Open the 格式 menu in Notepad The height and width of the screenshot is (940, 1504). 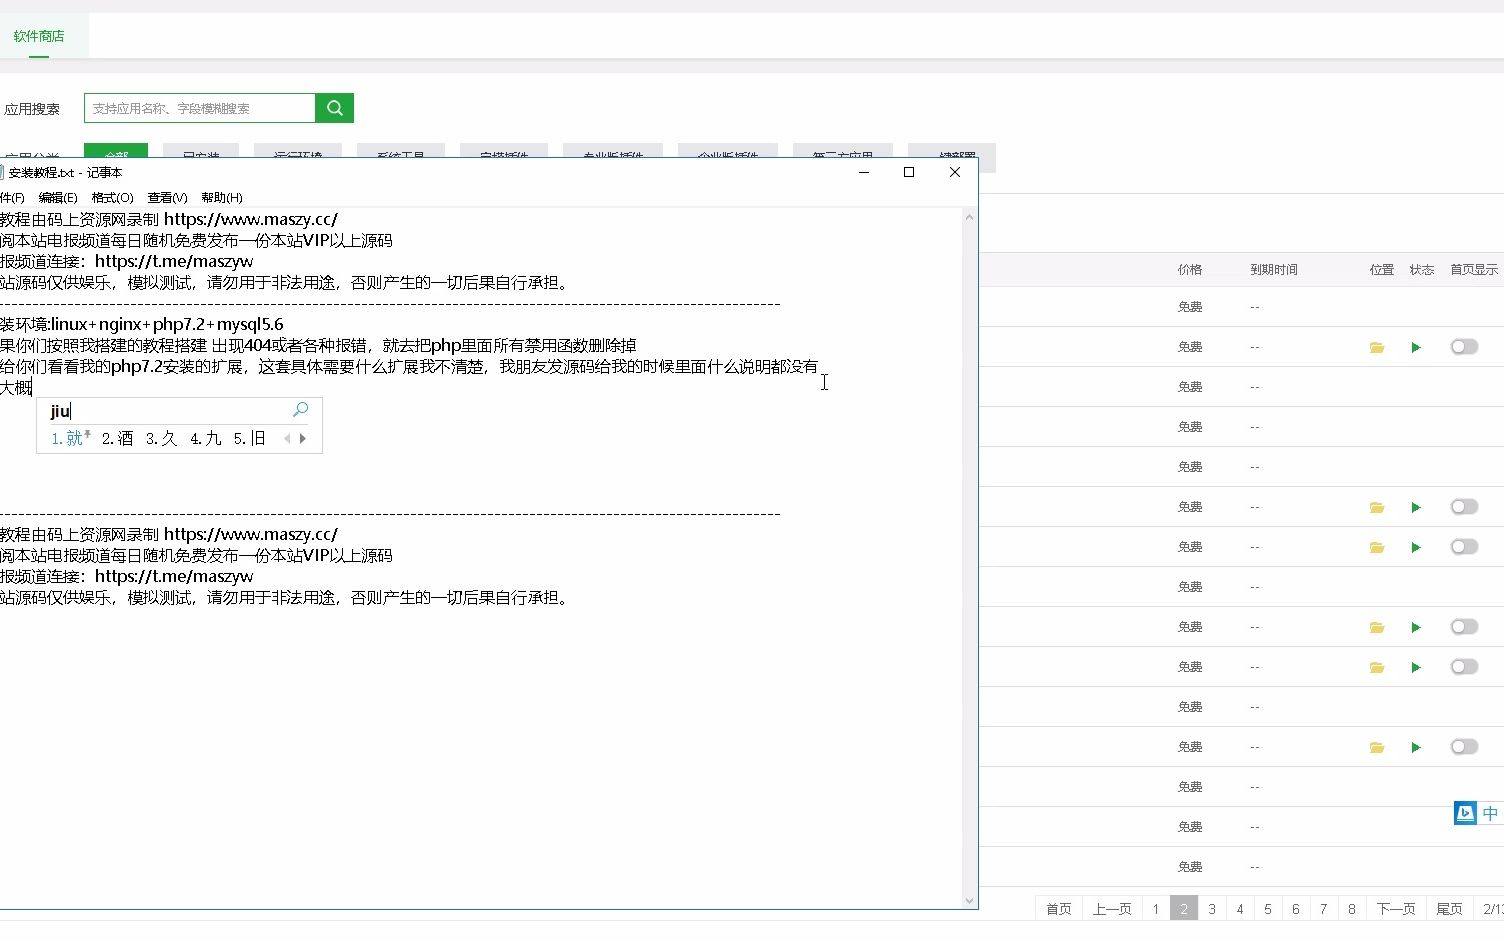(x=112, y=197)
